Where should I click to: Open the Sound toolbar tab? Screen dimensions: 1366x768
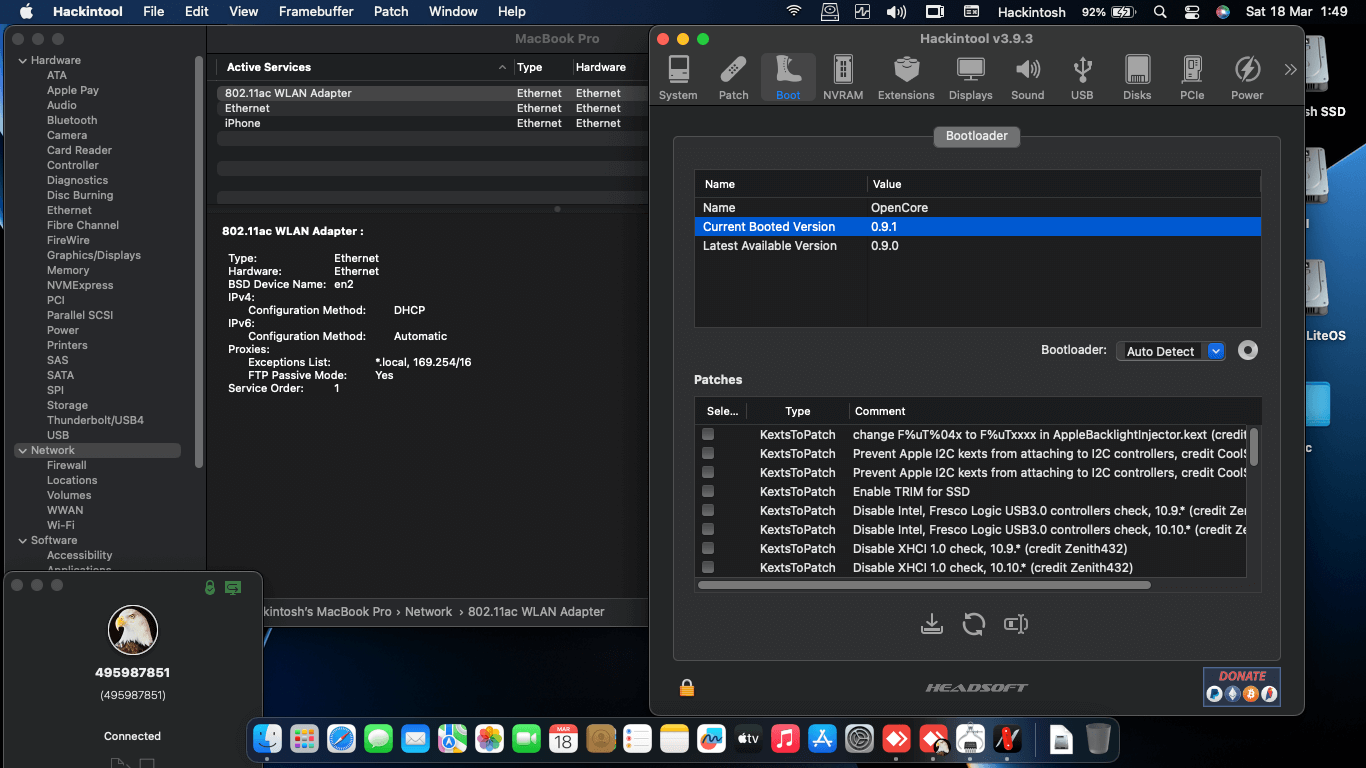1027,78
